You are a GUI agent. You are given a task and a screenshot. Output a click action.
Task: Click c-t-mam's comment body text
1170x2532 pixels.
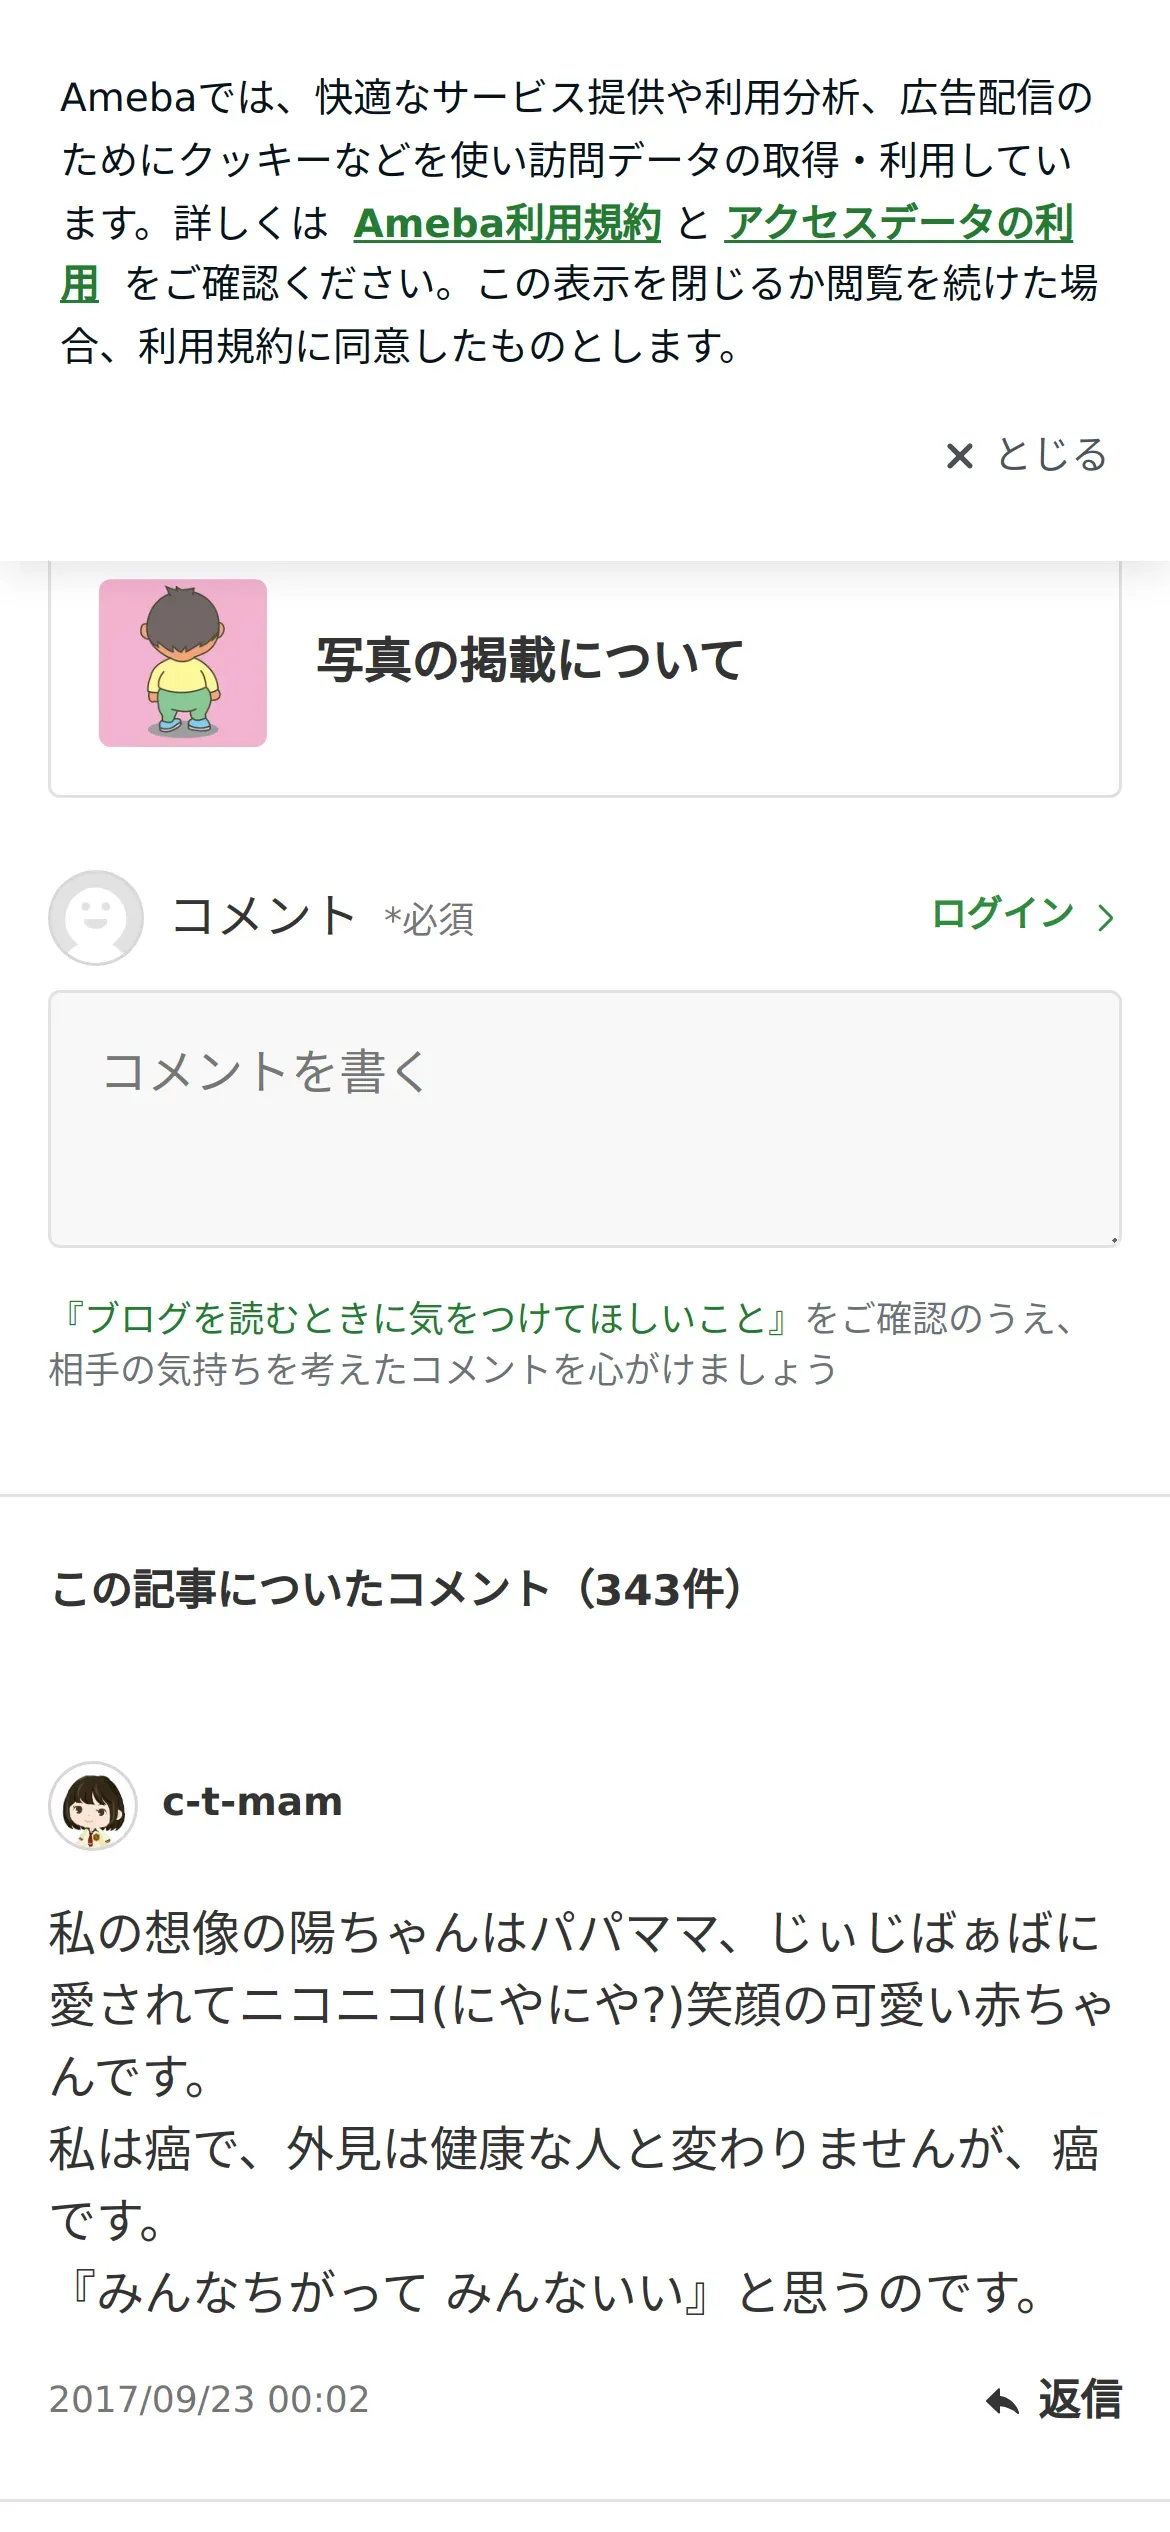(580, 2114)
